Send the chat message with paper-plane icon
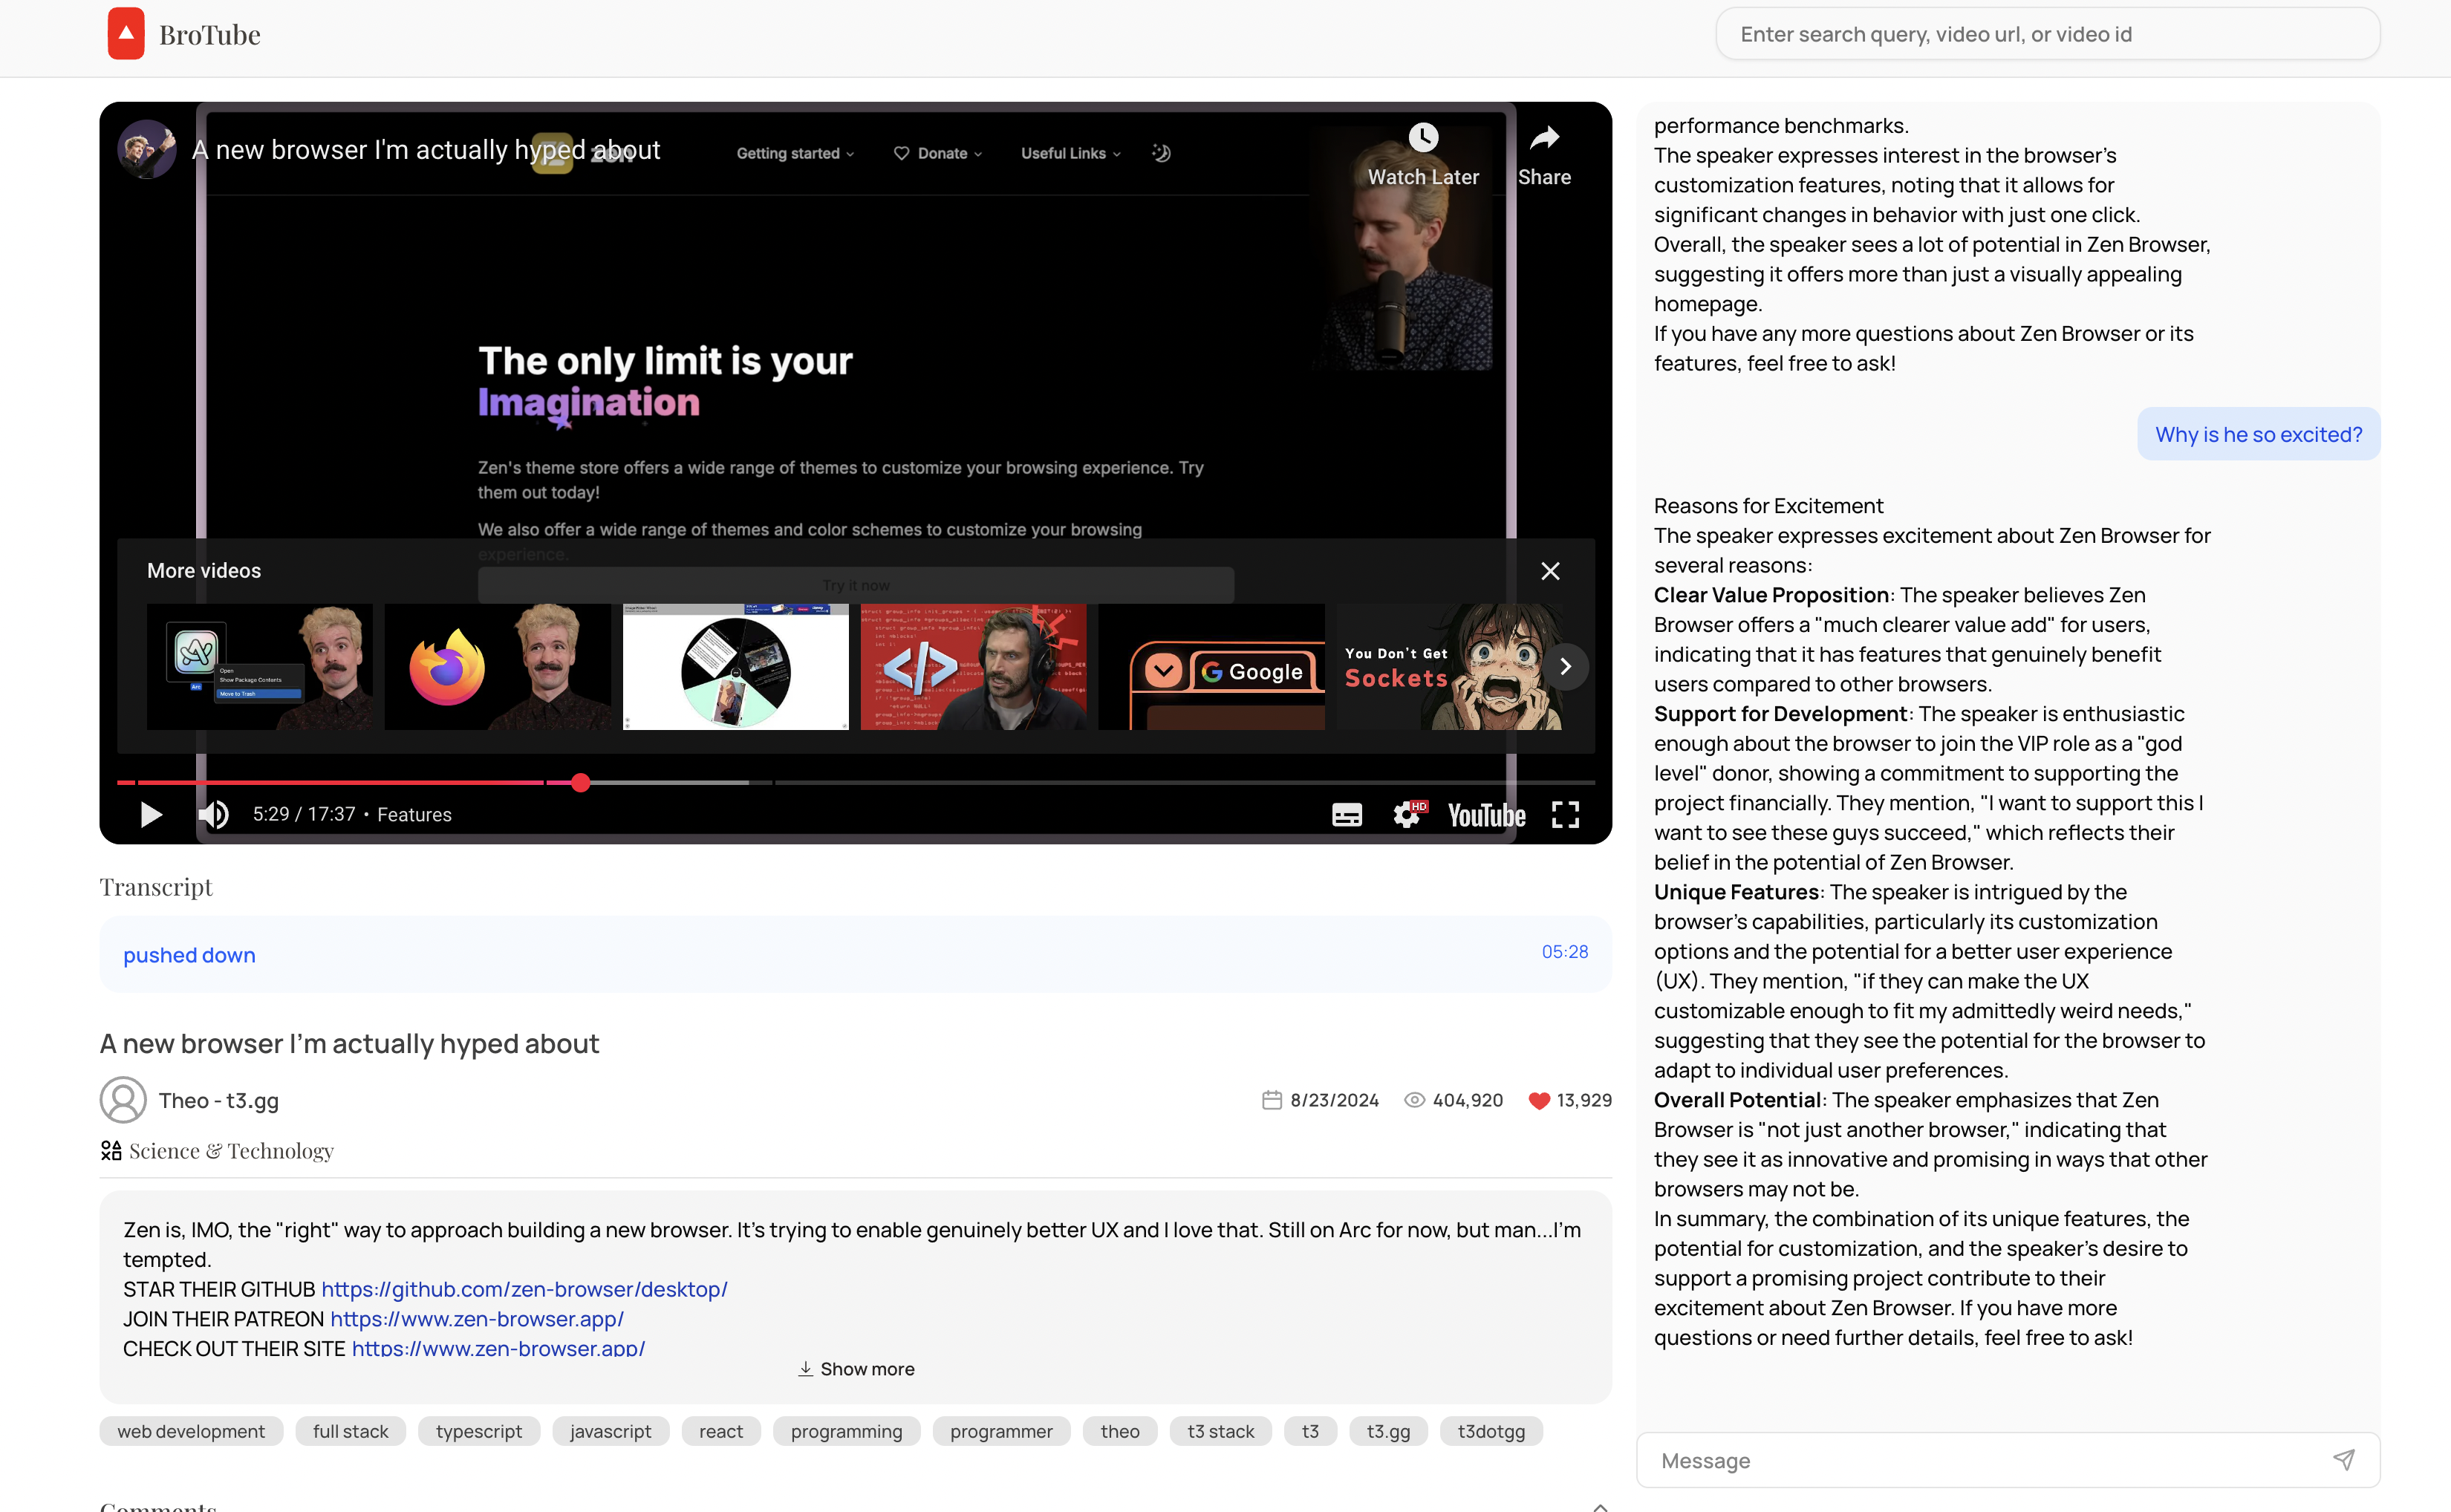 coord(2343,1459)
